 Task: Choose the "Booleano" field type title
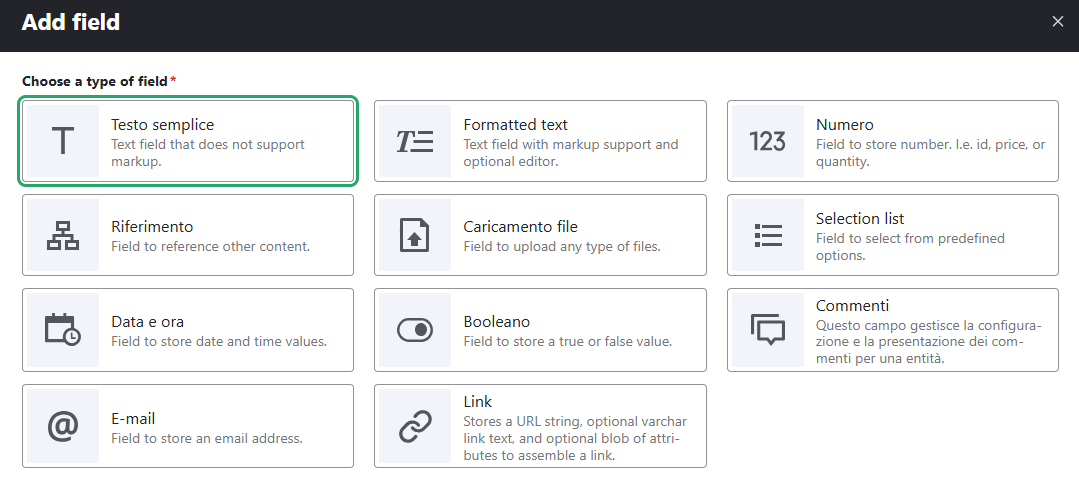(x=496, y=322)
